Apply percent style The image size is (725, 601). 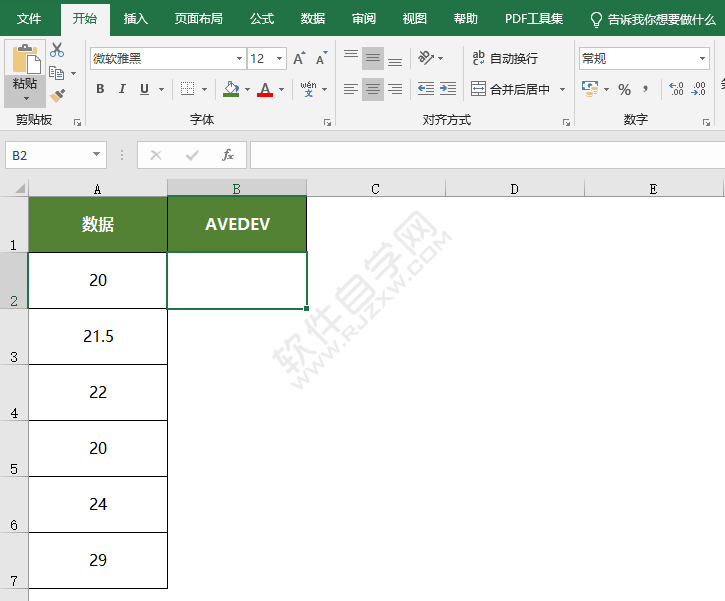click(x=625, y=89)
